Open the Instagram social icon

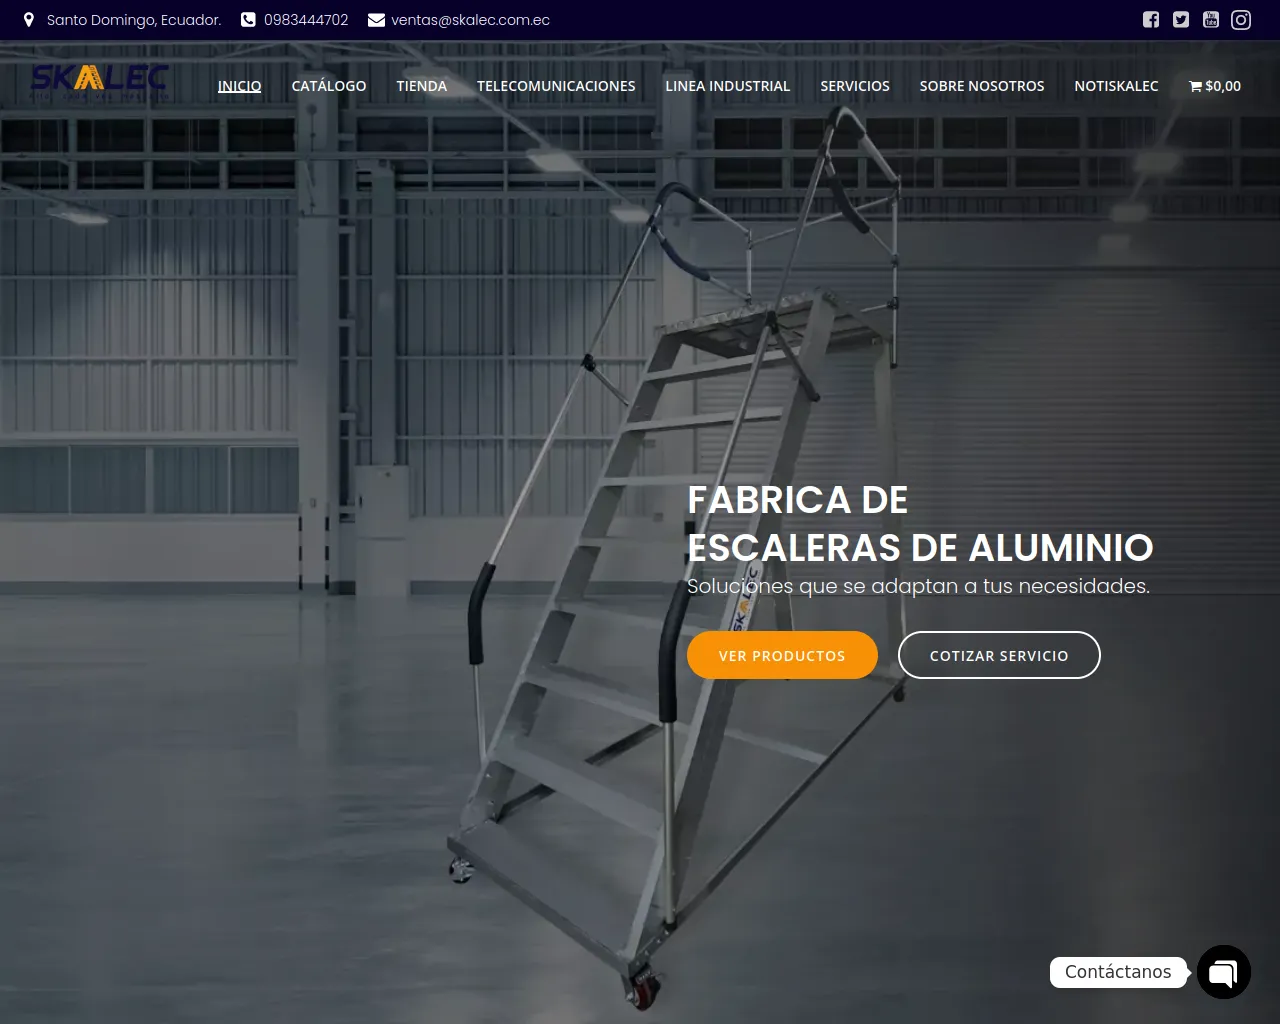1241,20
